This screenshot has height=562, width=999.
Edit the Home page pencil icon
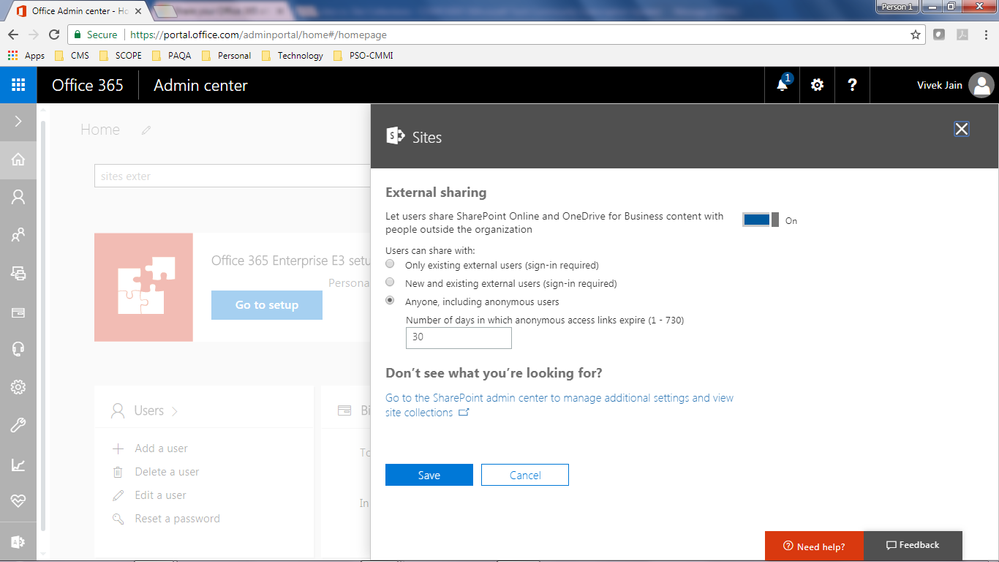[146, 130]
